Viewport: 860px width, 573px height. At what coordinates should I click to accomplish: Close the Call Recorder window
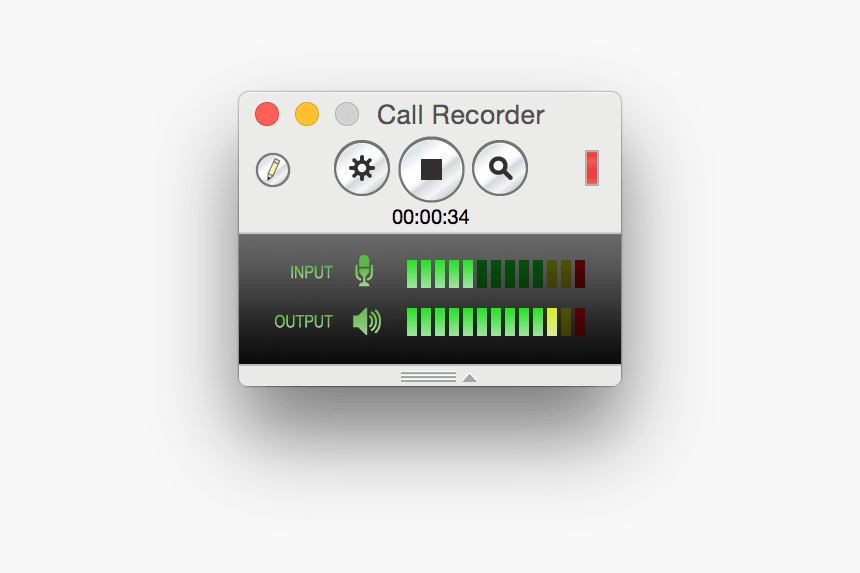pos(267,114)
